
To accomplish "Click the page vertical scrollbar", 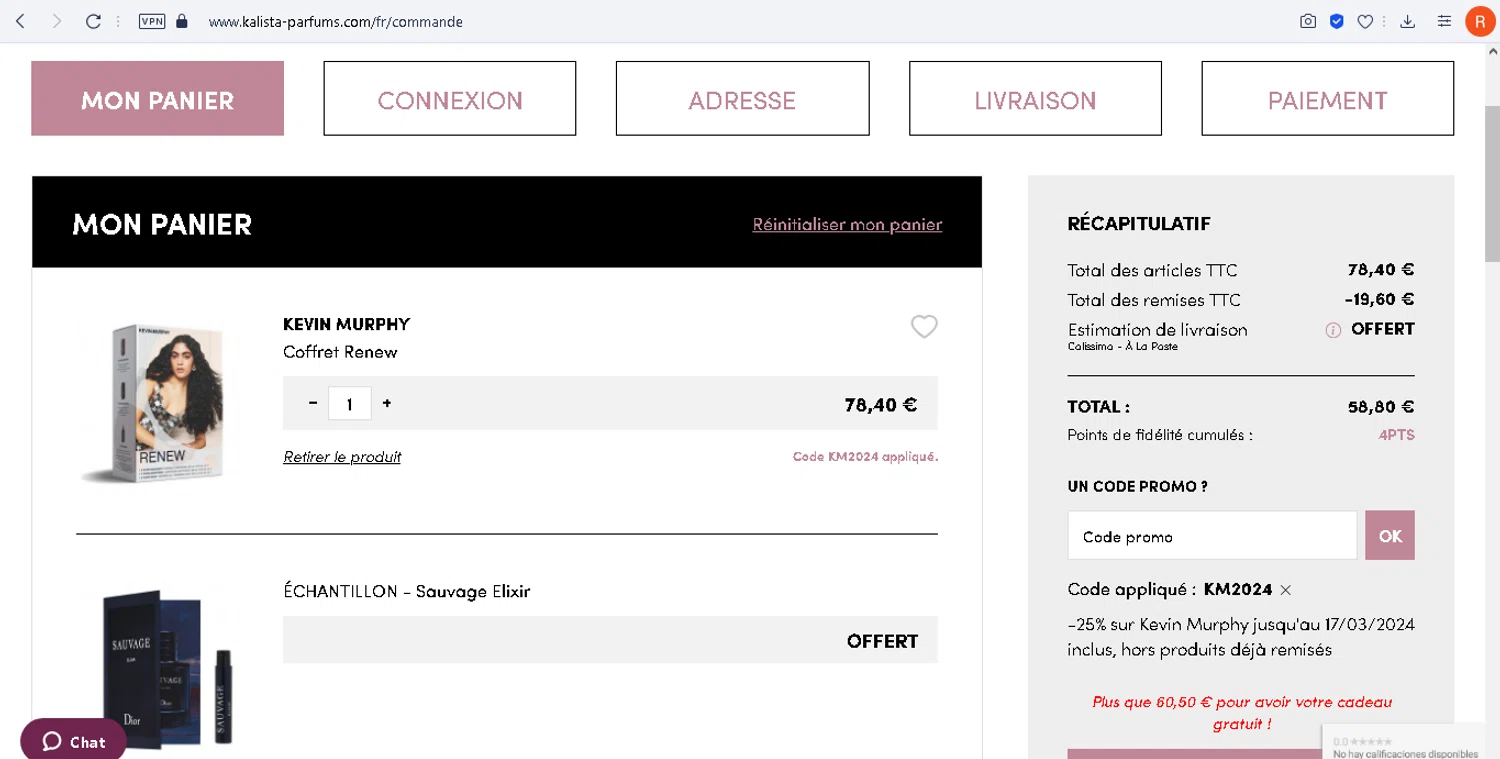I will tap(1492, 183).
